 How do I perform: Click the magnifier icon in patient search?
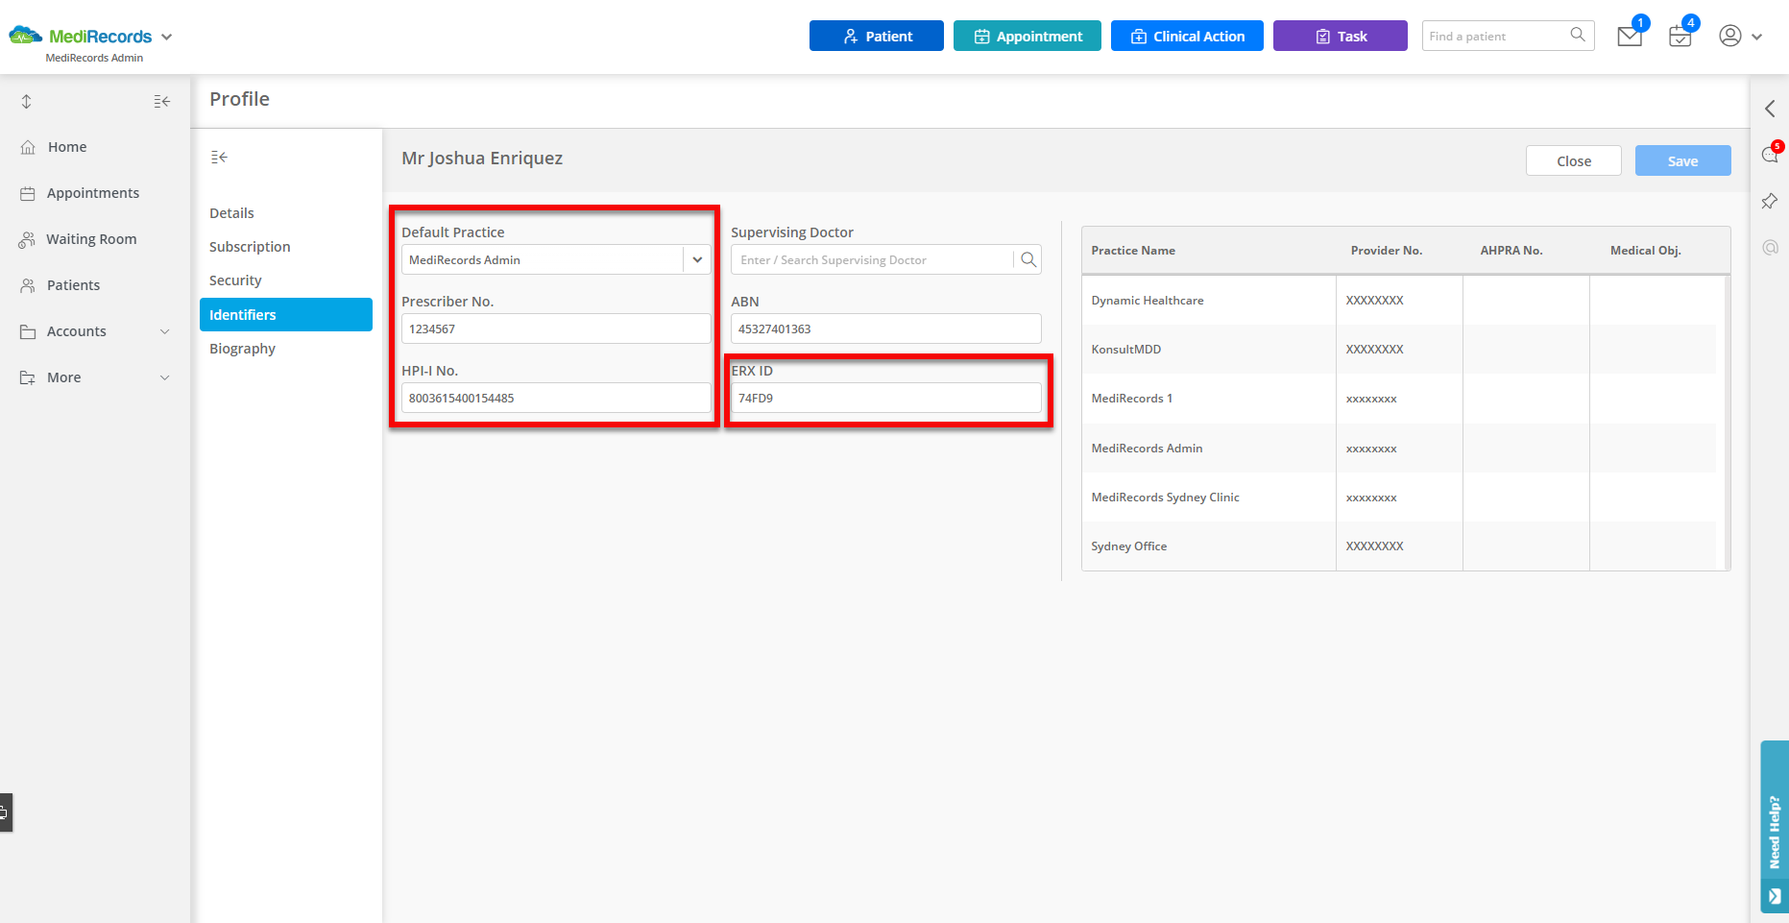(x=1578, y=35)
